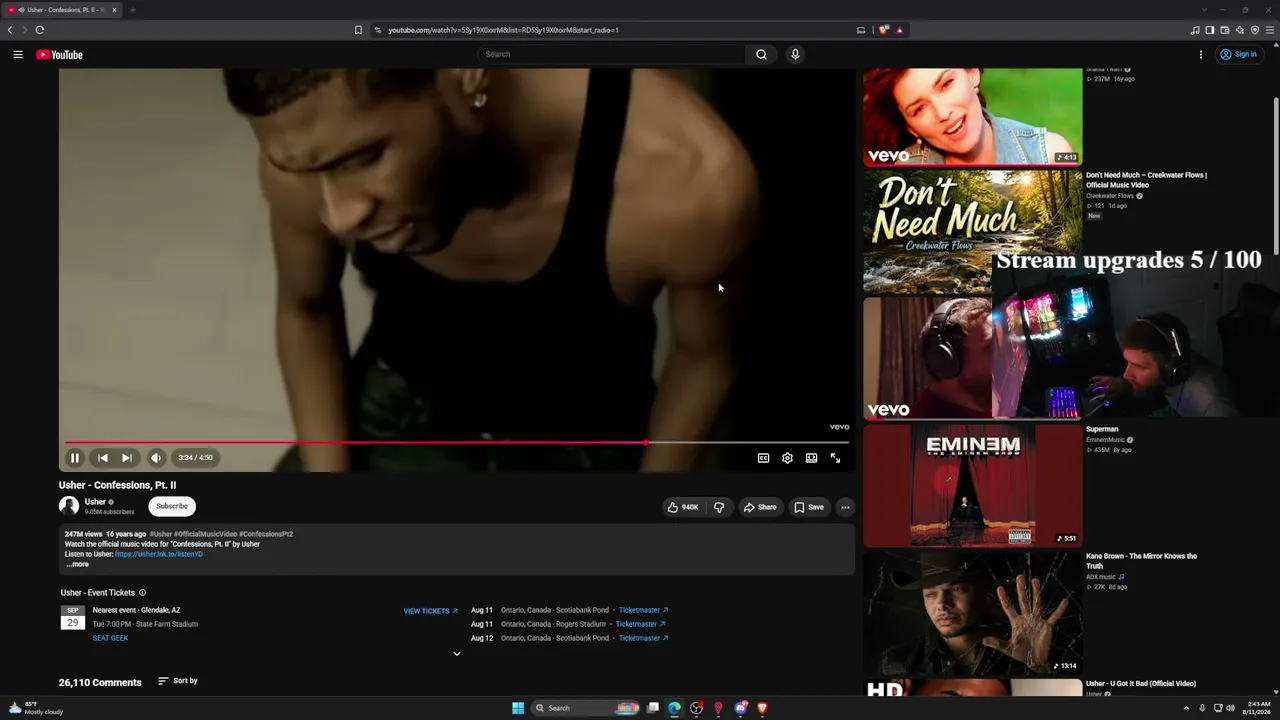1280x720 pixels.
Task: Open the browser media control music-note icon
Action: pos(1195,30)
